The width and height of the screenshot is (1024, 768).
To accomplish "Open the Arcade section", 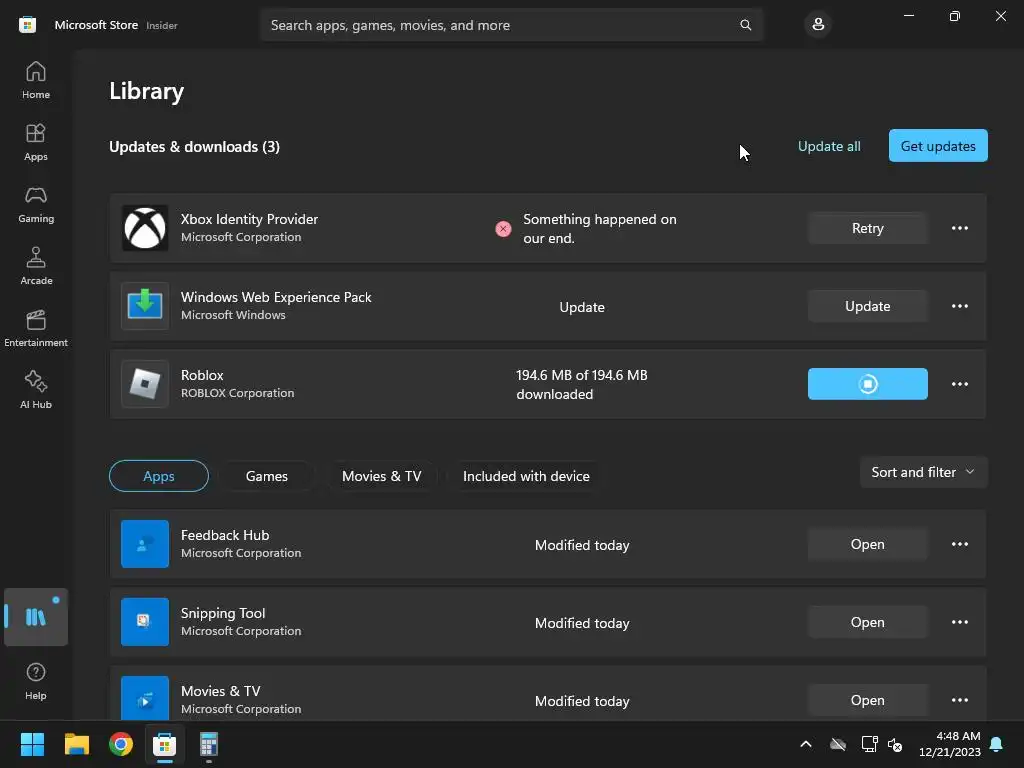I will tap(35, 266).
